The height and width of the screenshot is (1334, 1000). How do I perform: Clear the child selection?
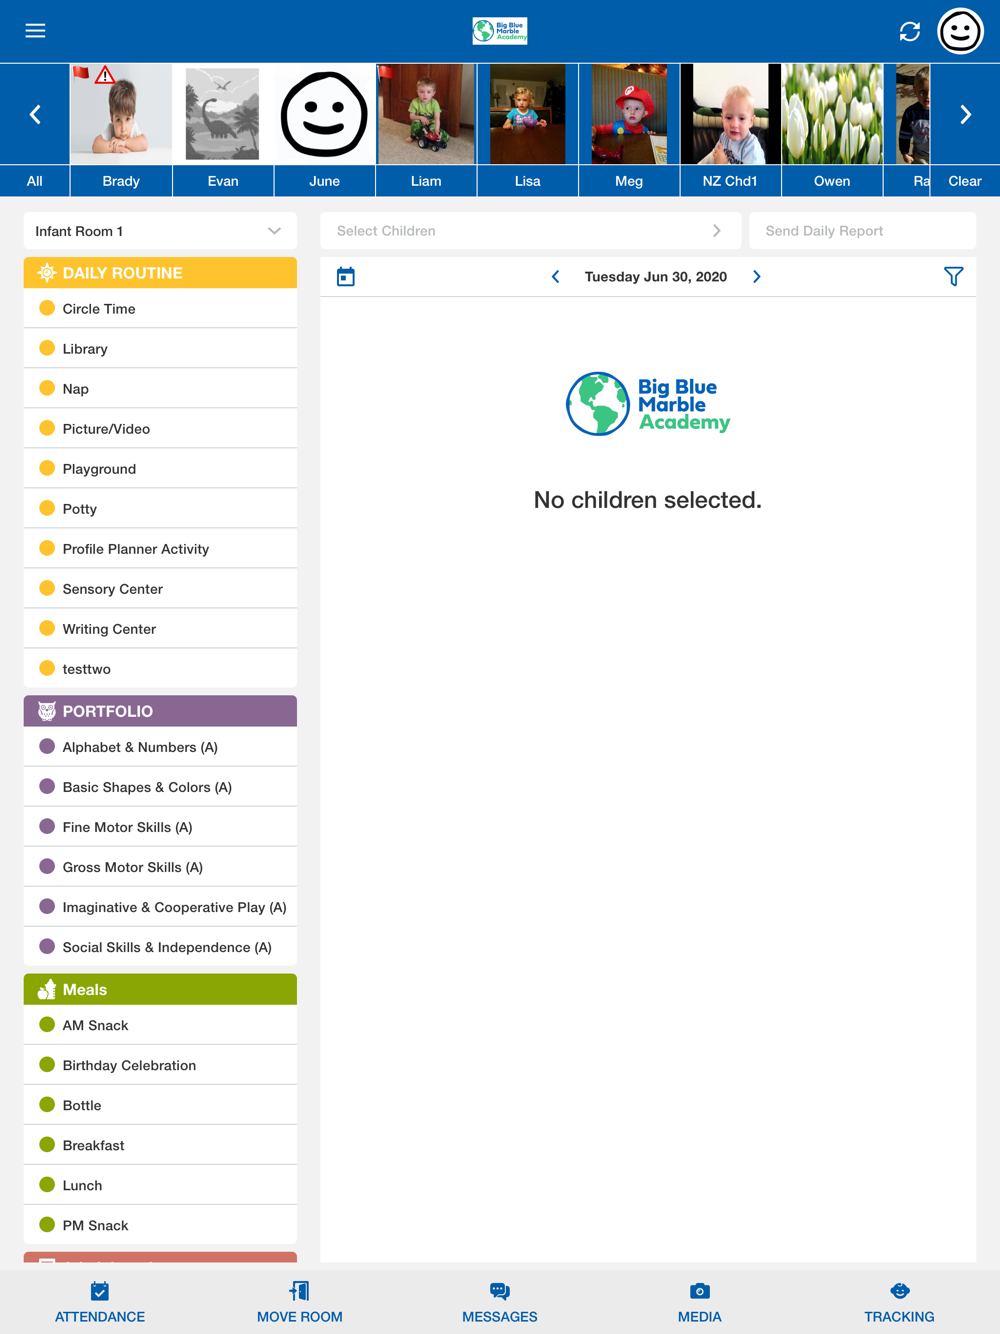pyautogui.click(x=965, y=181)
